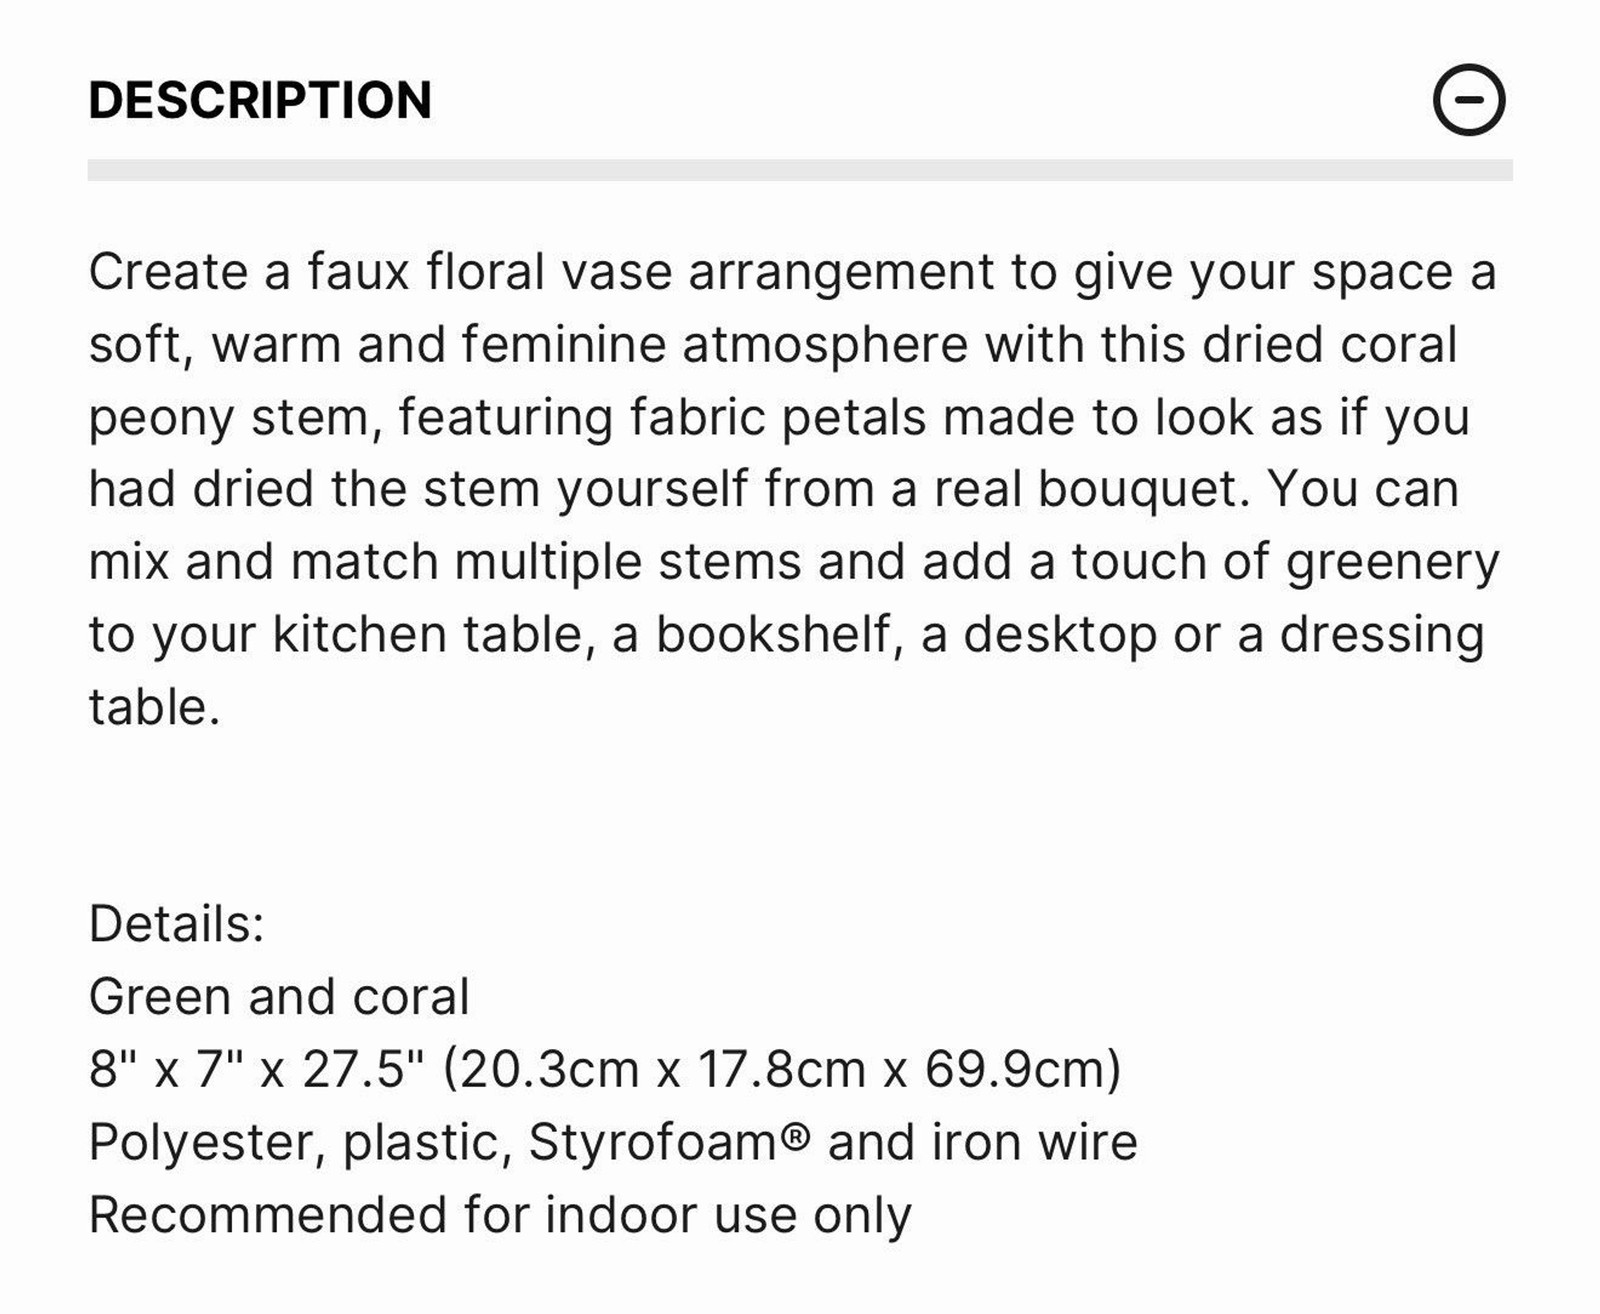Select the word "greenery"

click(1392, 562)
